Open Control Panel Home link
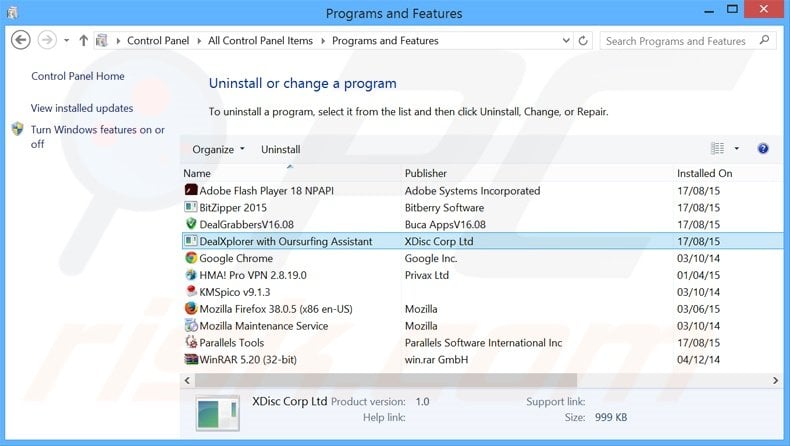 pos(78,76)
